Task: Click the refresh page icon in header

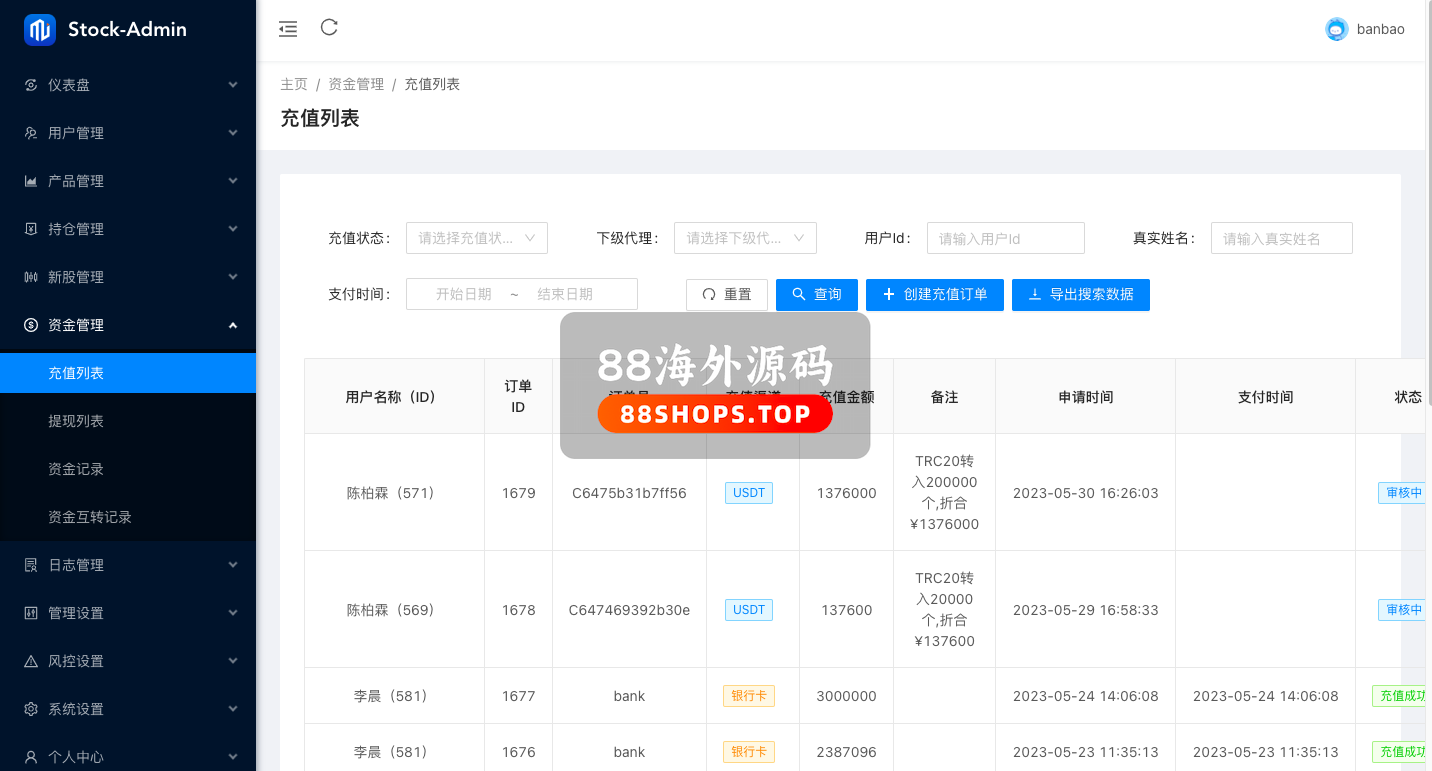Action: click(x=329, y=28)
